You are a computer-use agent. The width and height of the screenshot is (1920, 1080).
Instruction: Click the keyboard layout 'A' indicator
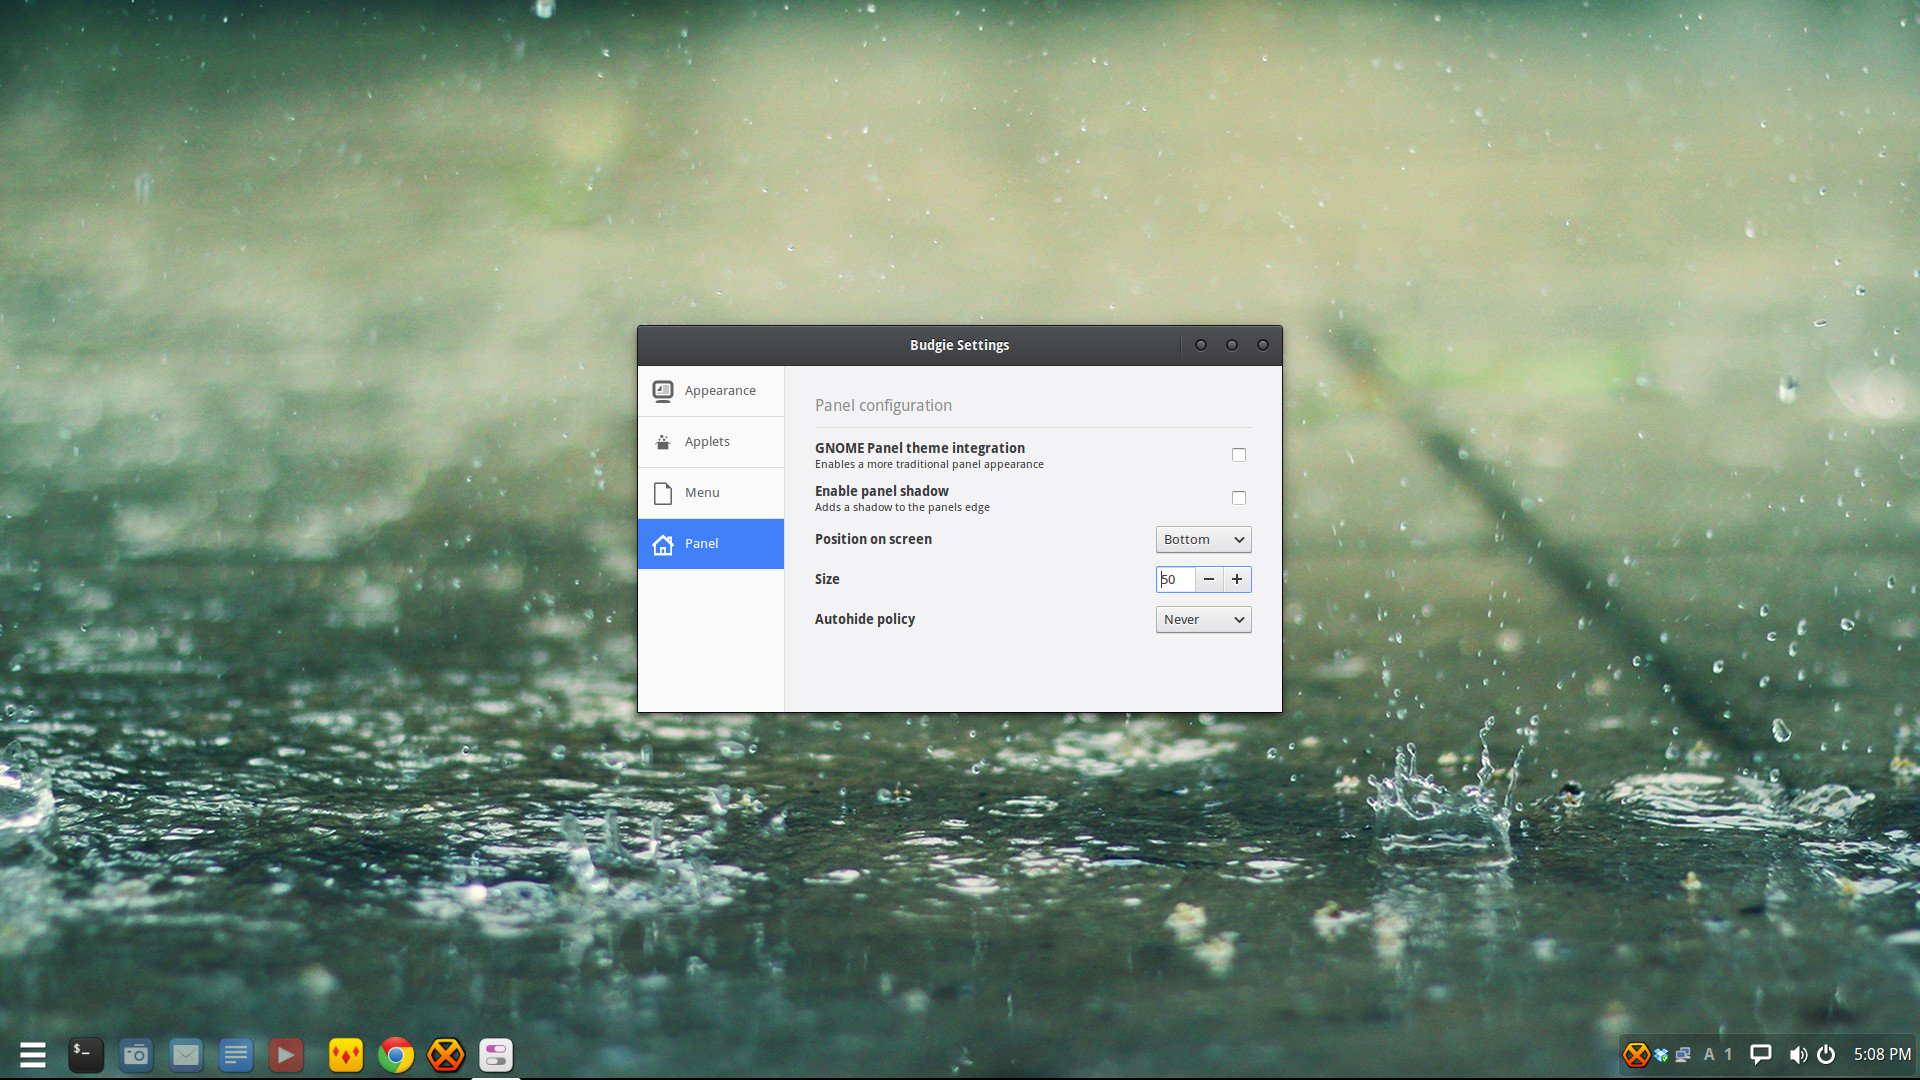1709,1055
